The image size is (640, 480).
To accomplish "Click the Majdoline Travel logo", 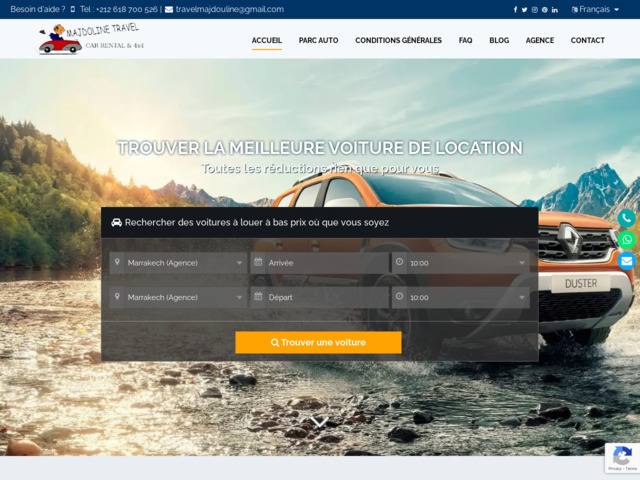I will [89, 39].
